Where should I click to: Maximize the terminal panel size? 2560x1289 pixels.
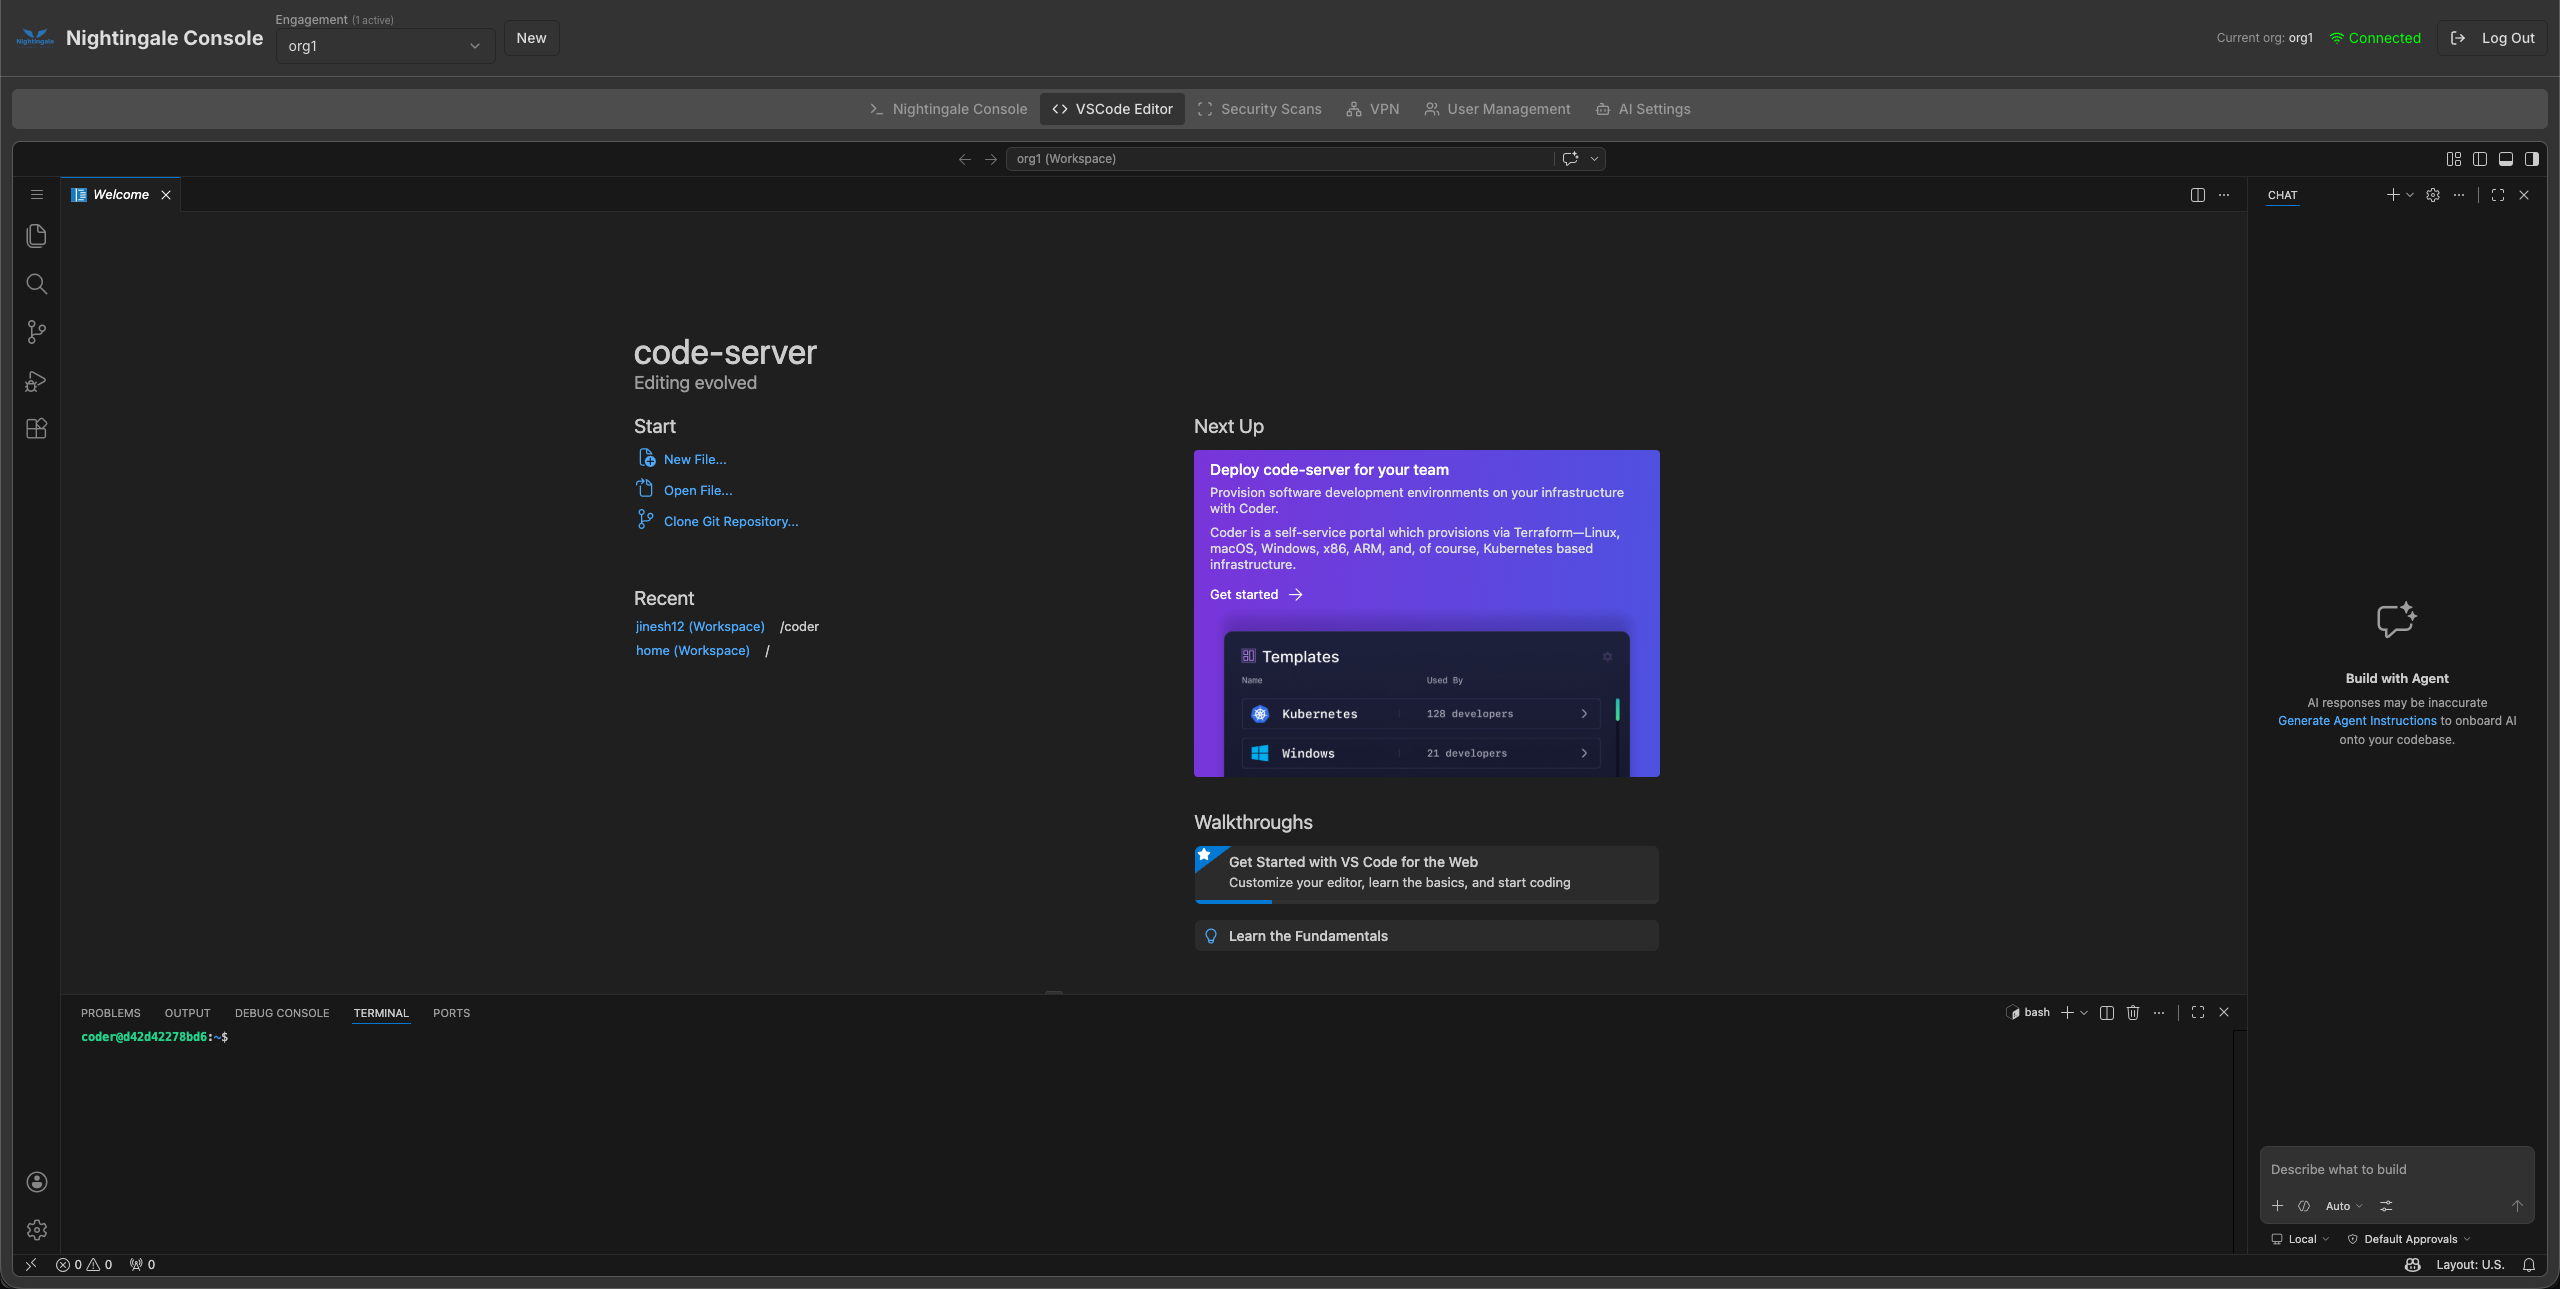click(2198, 1013)
